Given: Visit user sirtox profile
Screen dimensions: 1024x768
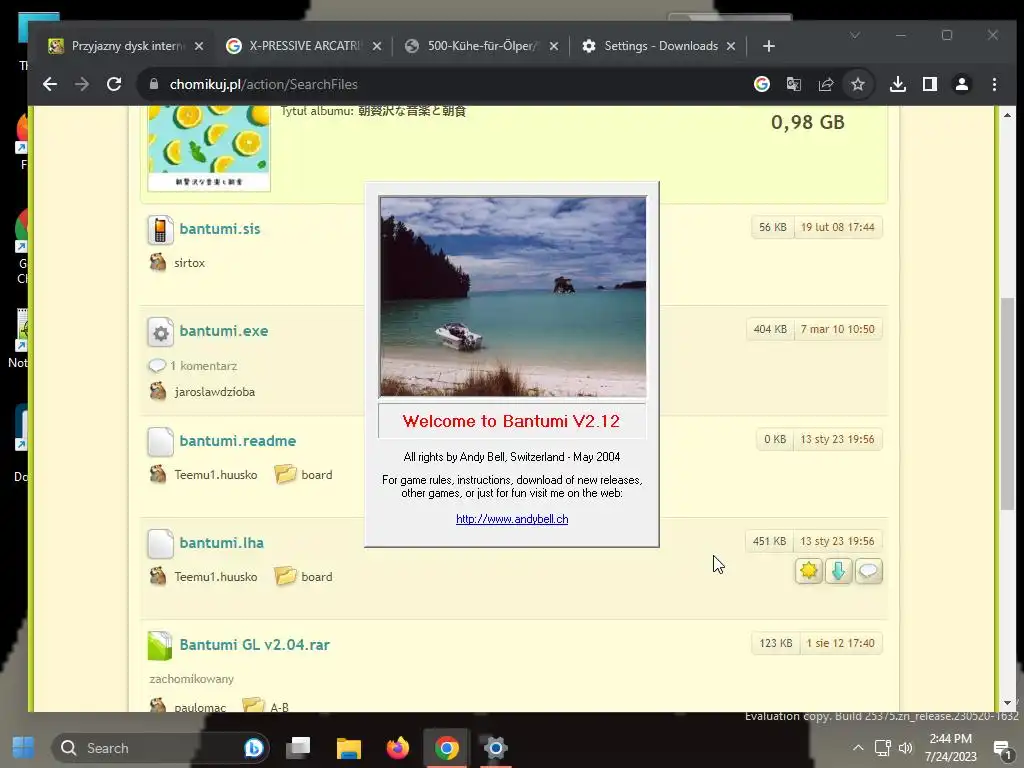Looking at the screenshot, I should [189, 263].
